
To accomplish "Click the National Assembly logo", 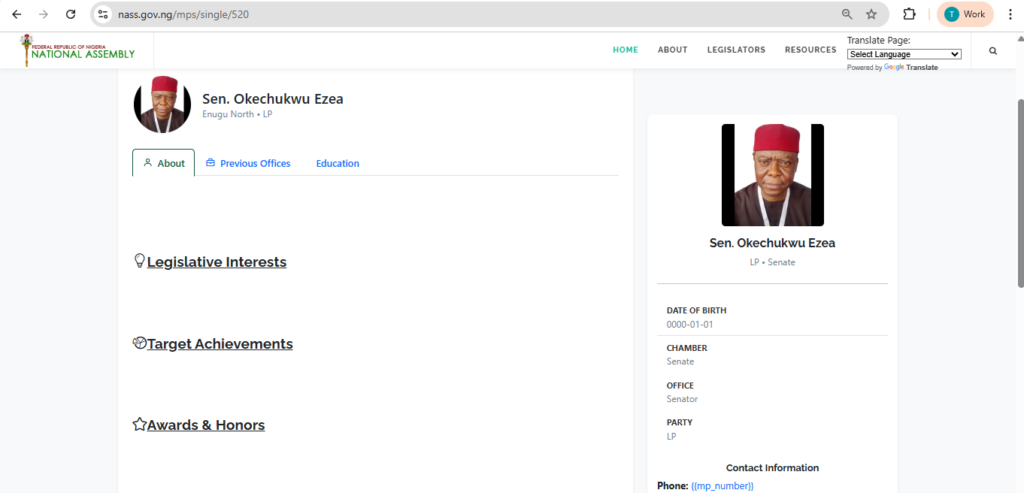I will 78,50.
